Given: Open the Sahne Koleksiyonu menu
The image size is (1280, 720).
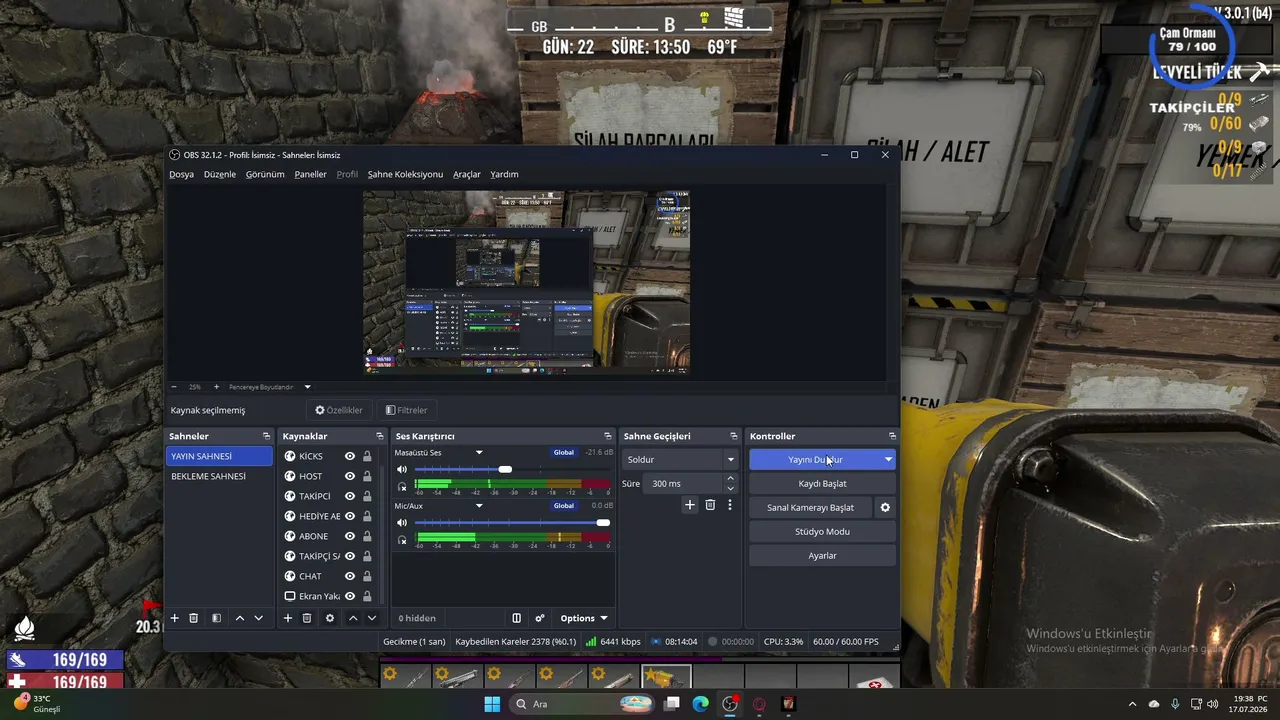Looking at the screenshot, I should click(405, 174).
